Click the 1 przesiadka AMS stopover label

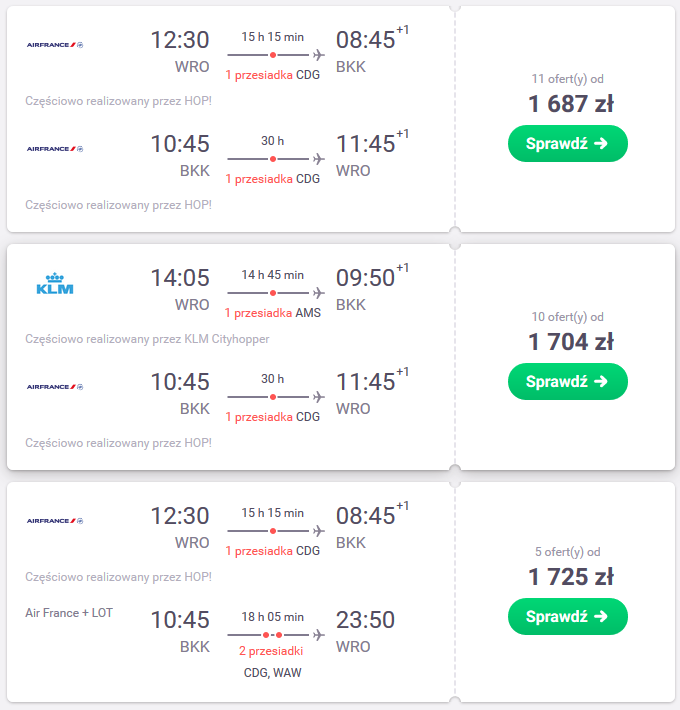point(273,313)
